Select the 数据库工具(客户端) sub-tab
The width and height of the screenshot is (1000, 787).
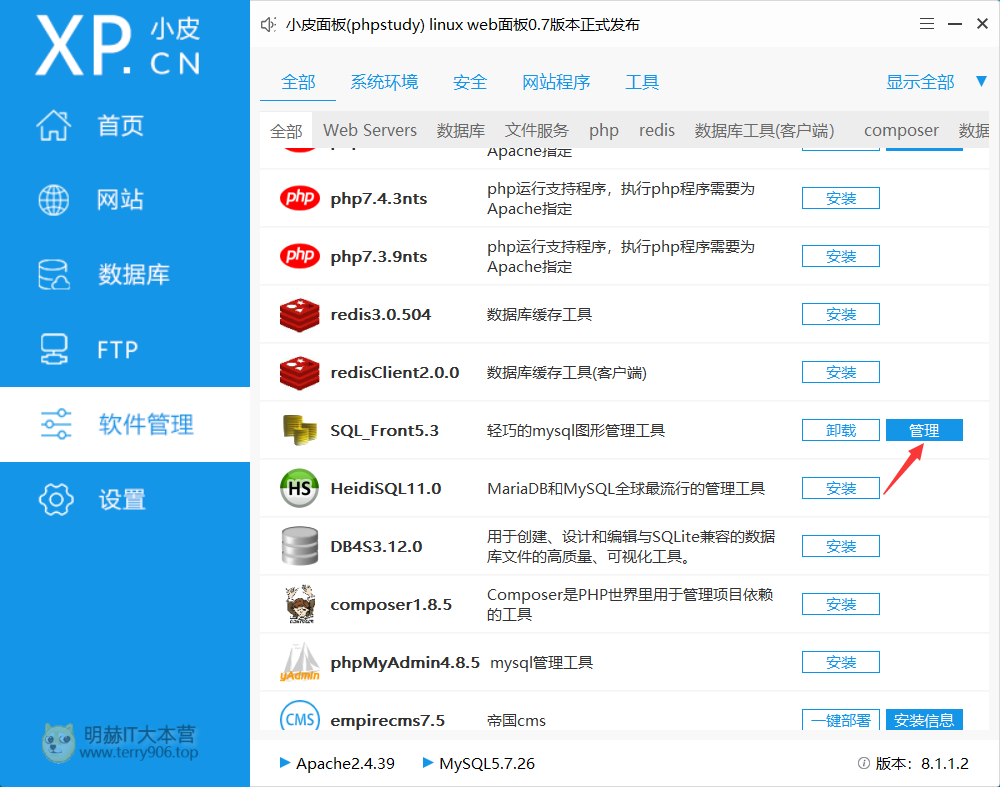tap(764, 131)
